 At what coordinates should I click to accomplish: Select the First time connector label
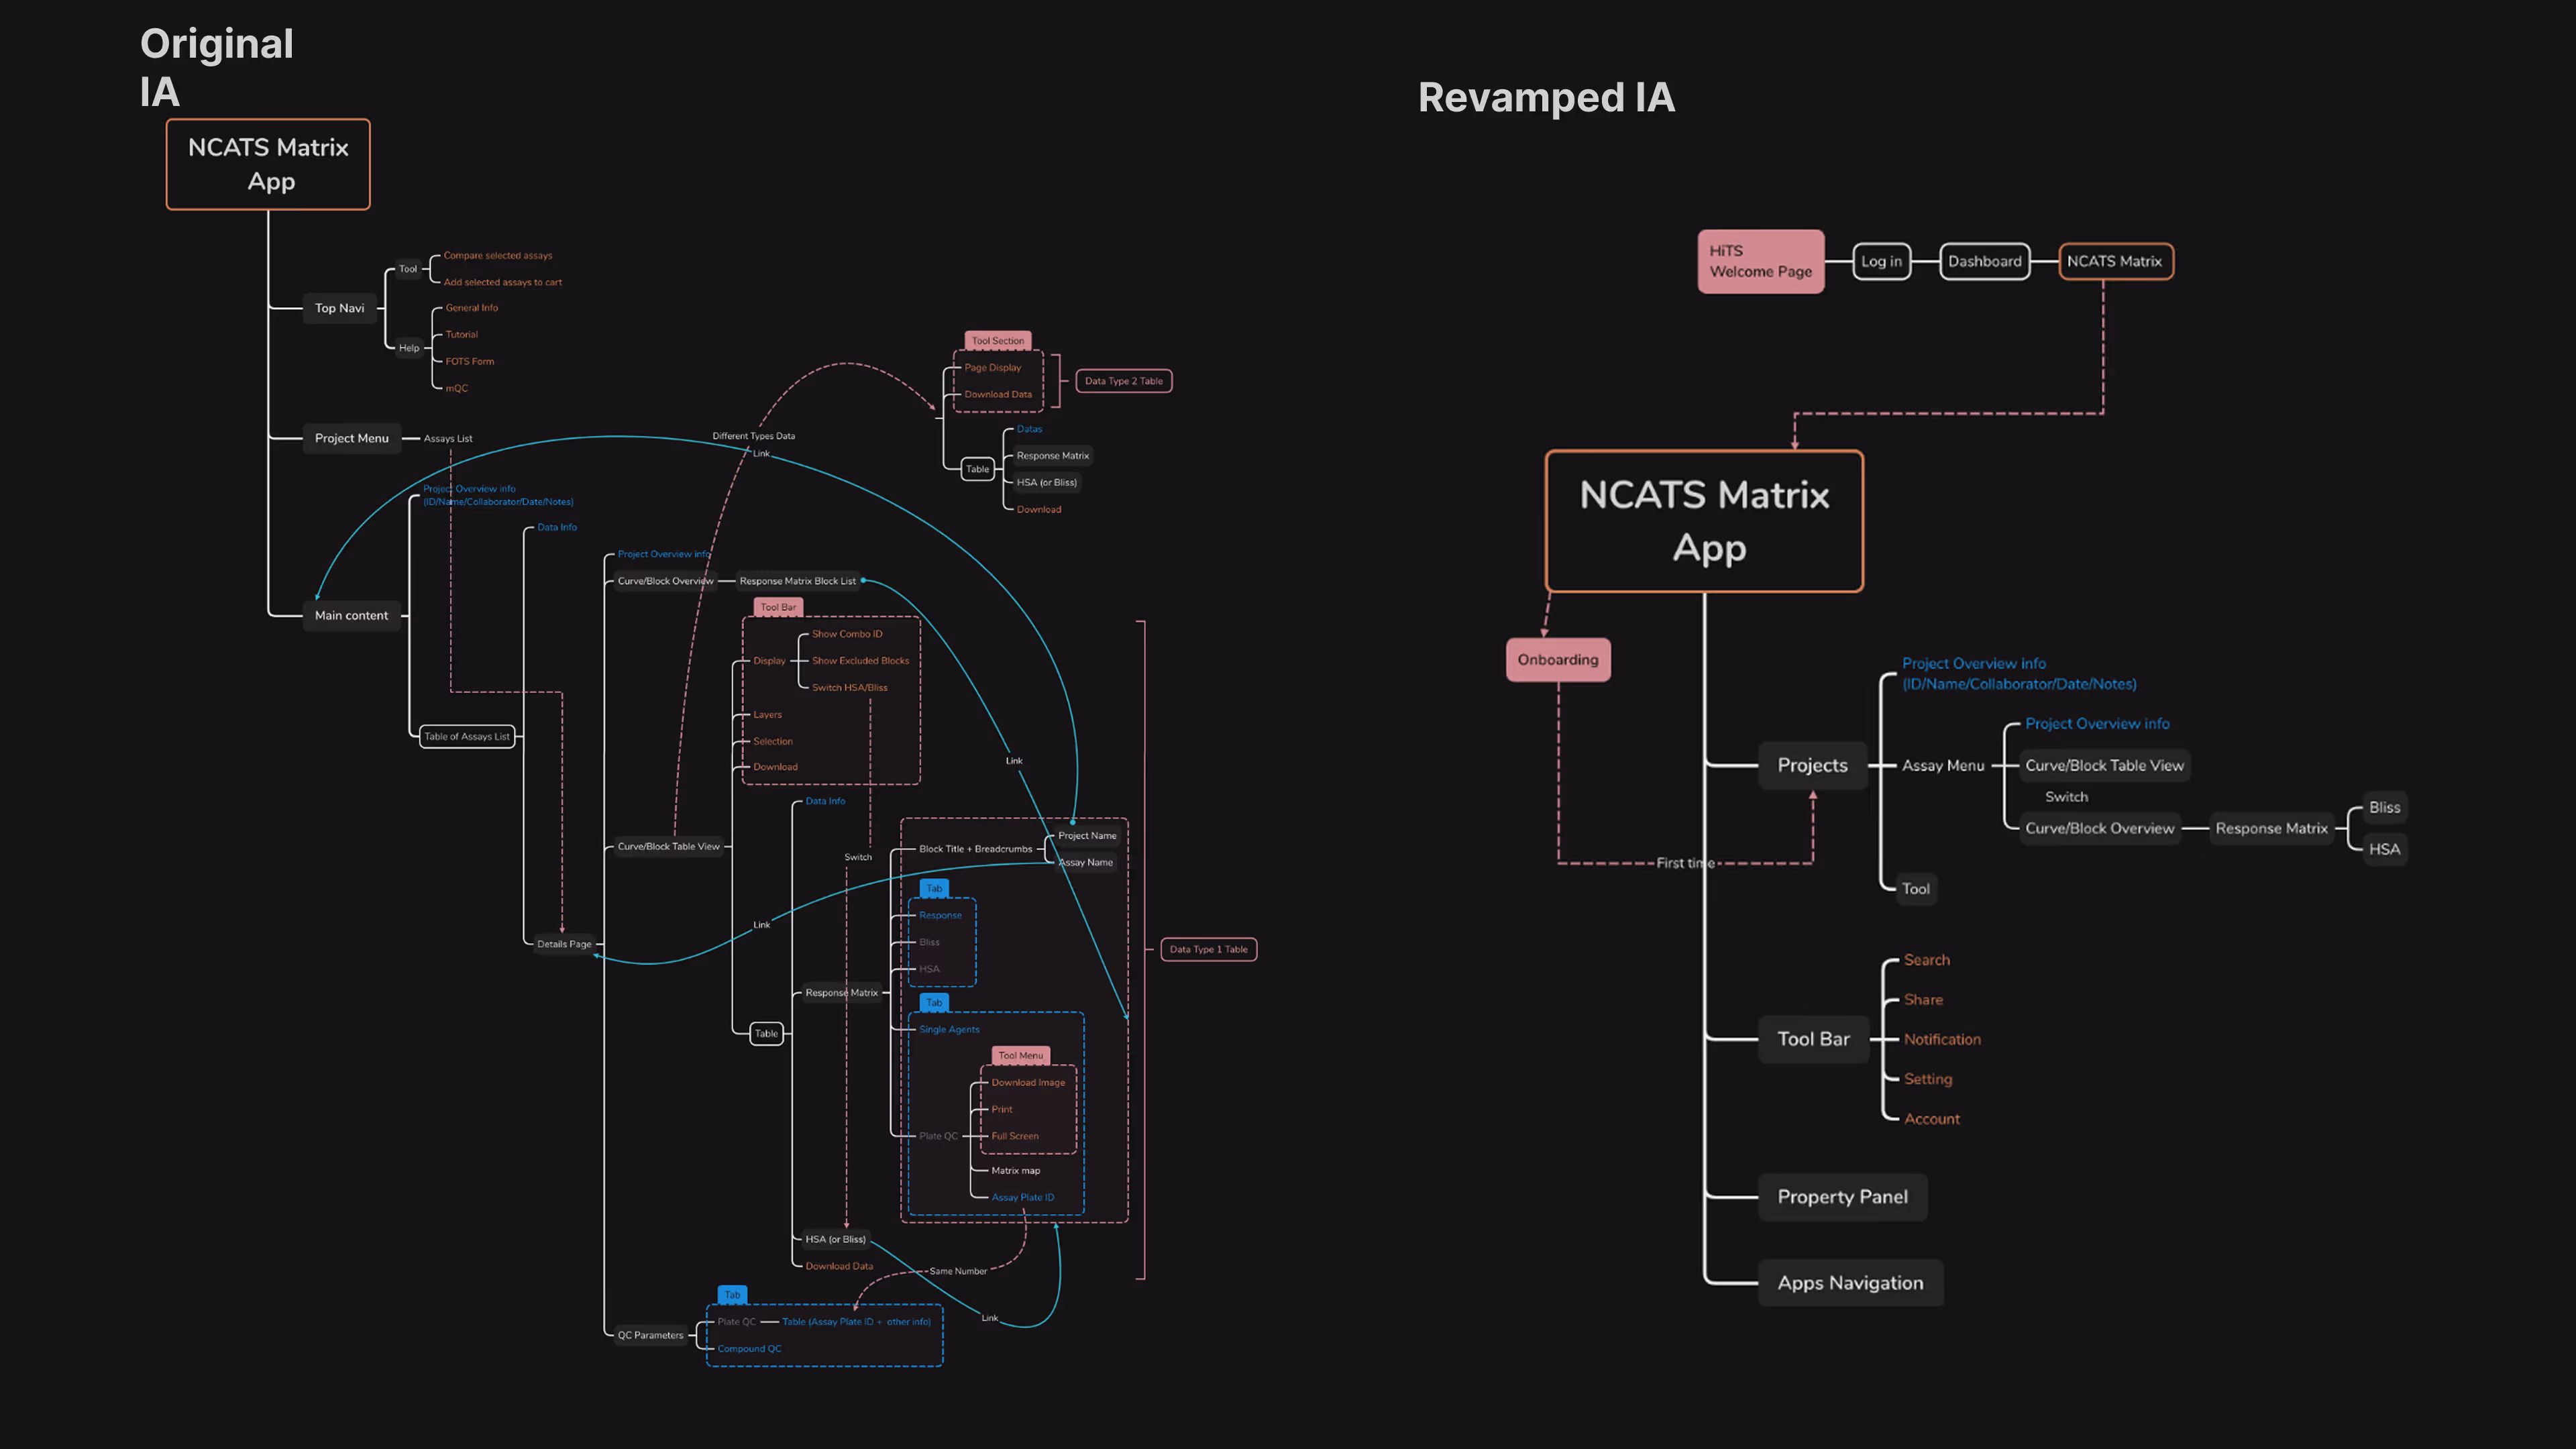[x=1685, y=863]
